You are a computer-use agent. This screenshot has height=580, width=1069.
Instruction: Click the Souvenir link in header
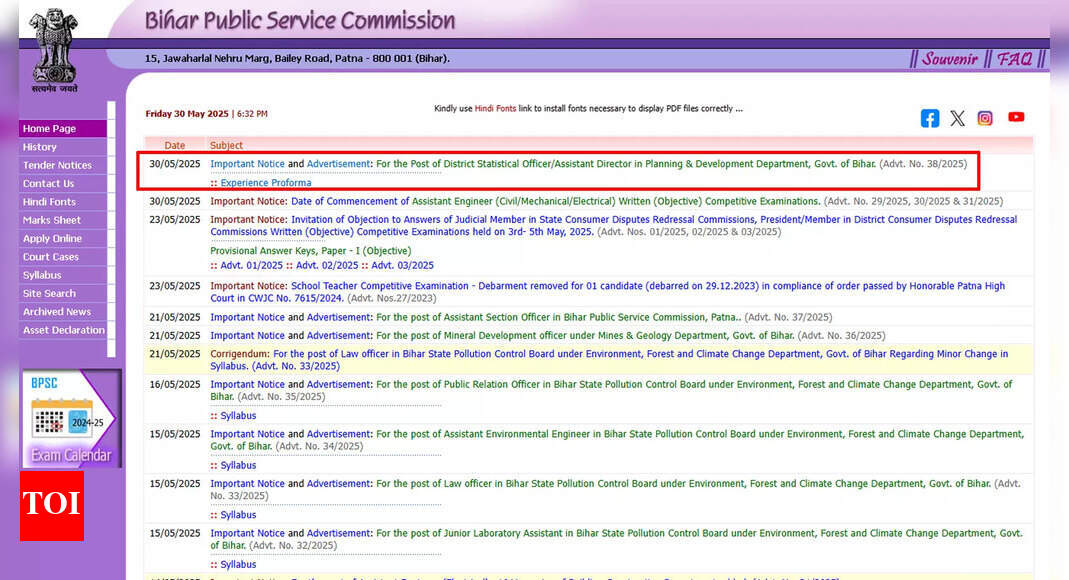(x=949, y=59)
